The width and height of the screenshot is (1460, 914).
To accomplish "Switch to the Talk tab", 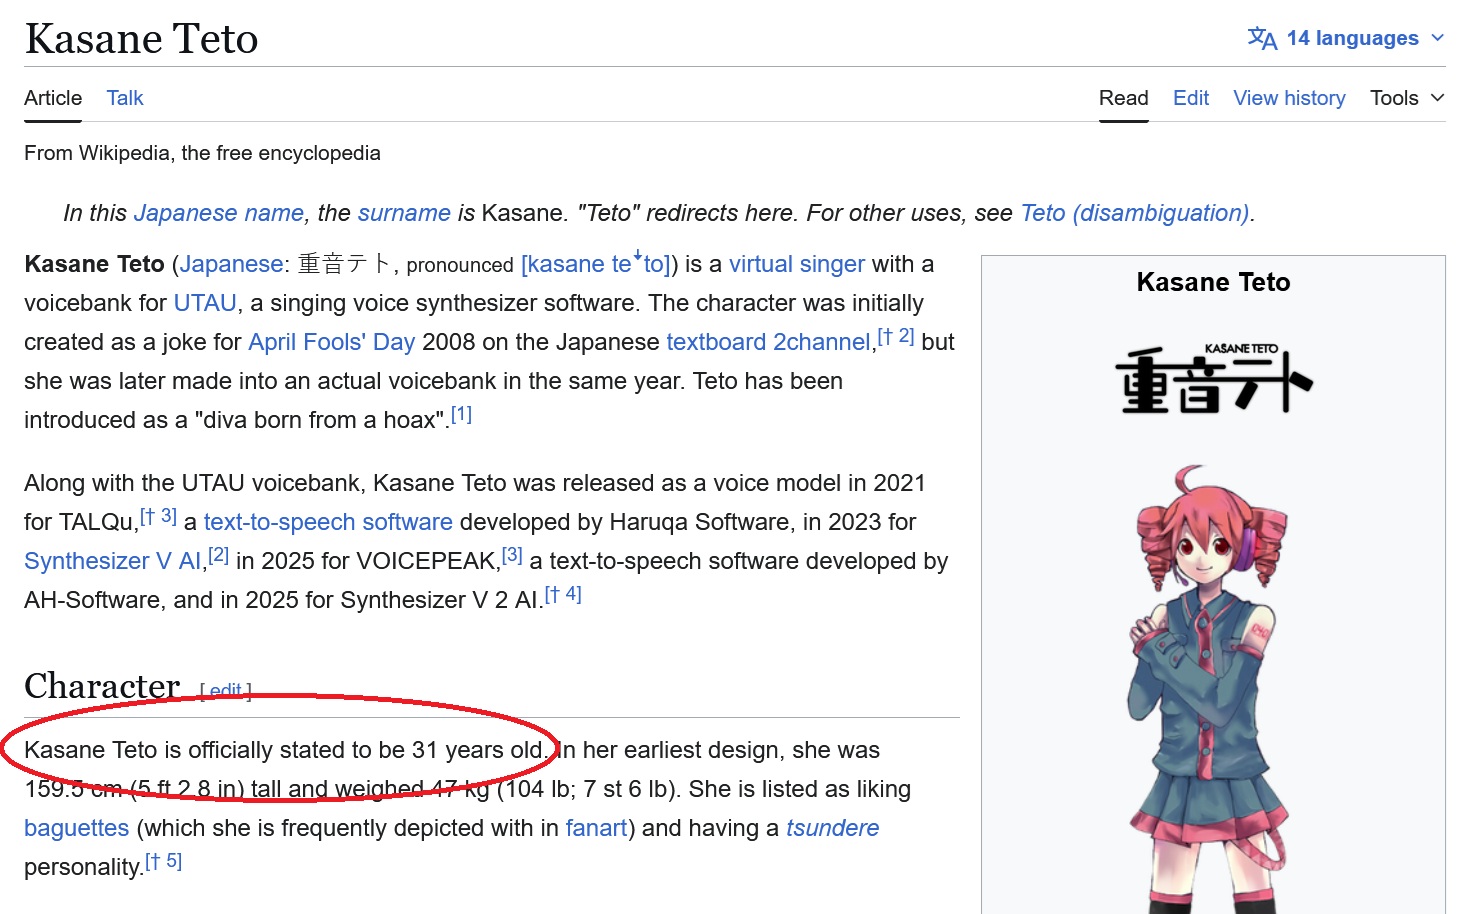I will (125, 98).
